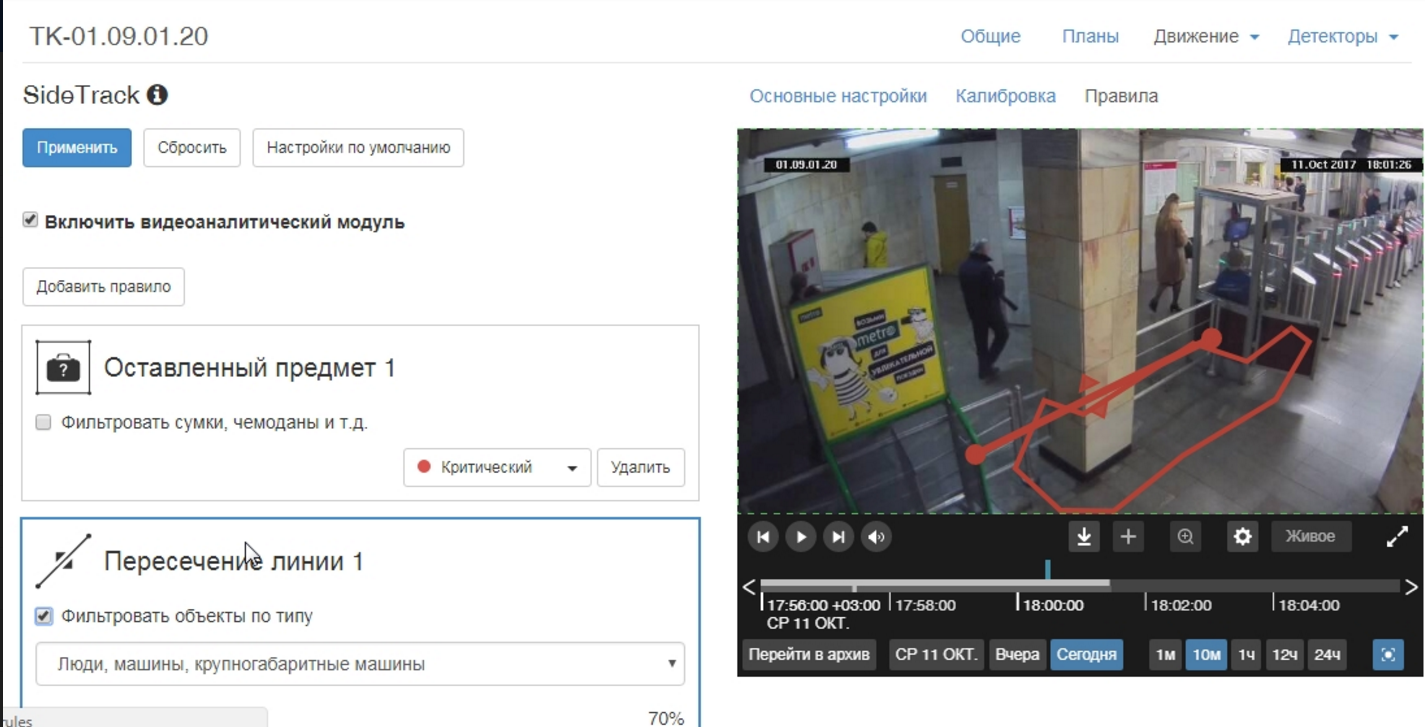1425x727 pixels.
Task: Switch to Живое live view
Action: click(1310, 537)
